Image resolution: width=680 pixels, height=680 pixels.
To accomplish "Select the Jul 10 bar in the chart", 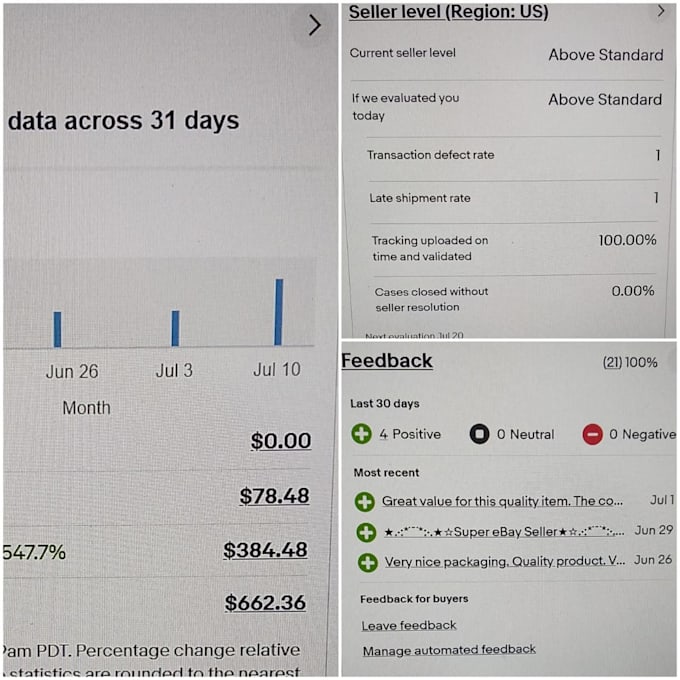I will (279, 312).
